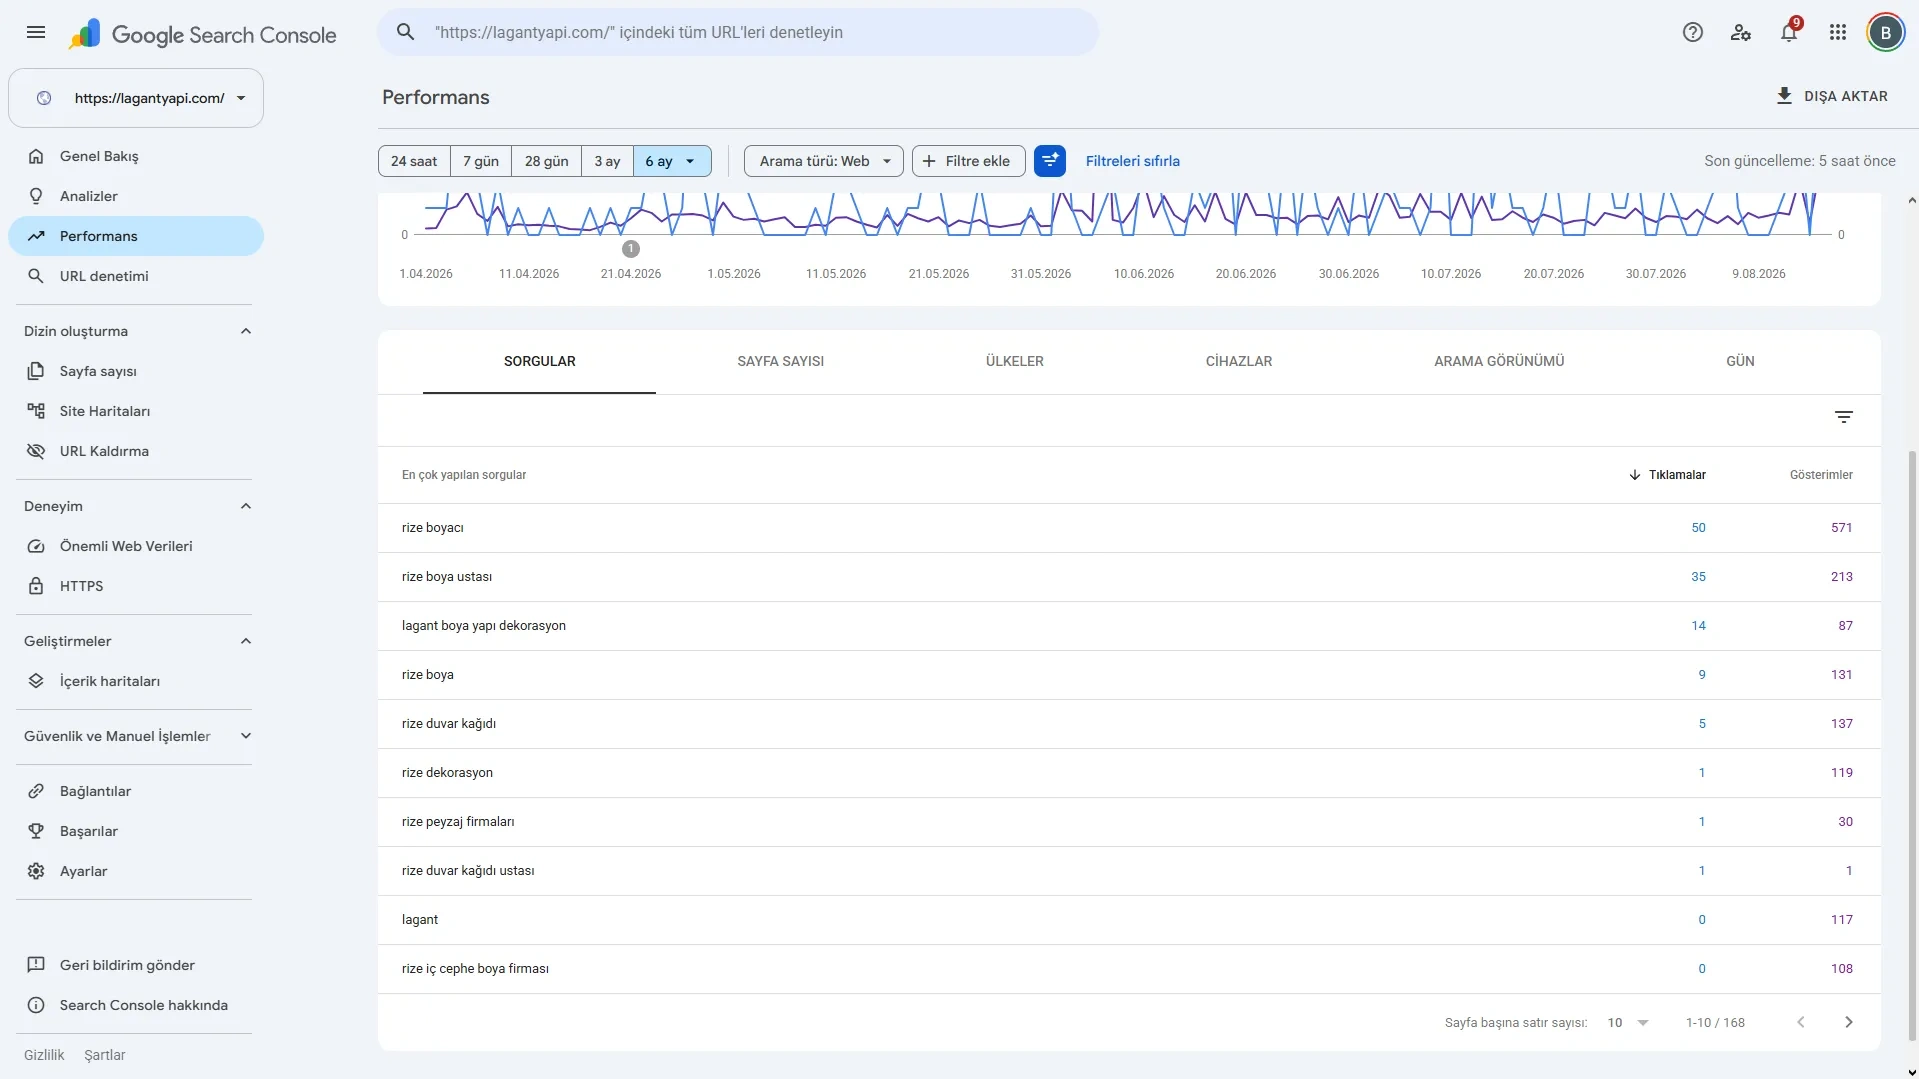Select the 24 saat date range
The height and width of the screenshot is (1079, 1919).
414,161
